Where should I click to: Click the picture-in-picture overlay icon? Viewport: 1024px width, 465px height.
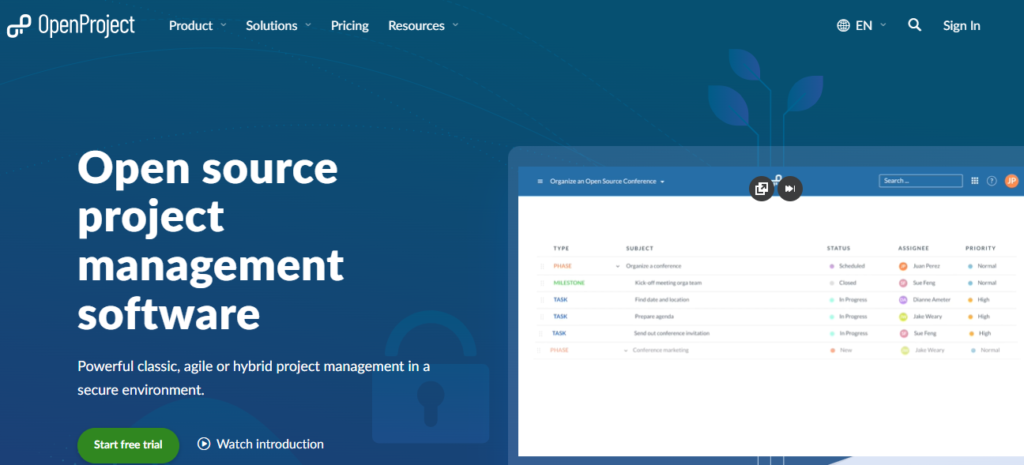click(x=761, y=189)
